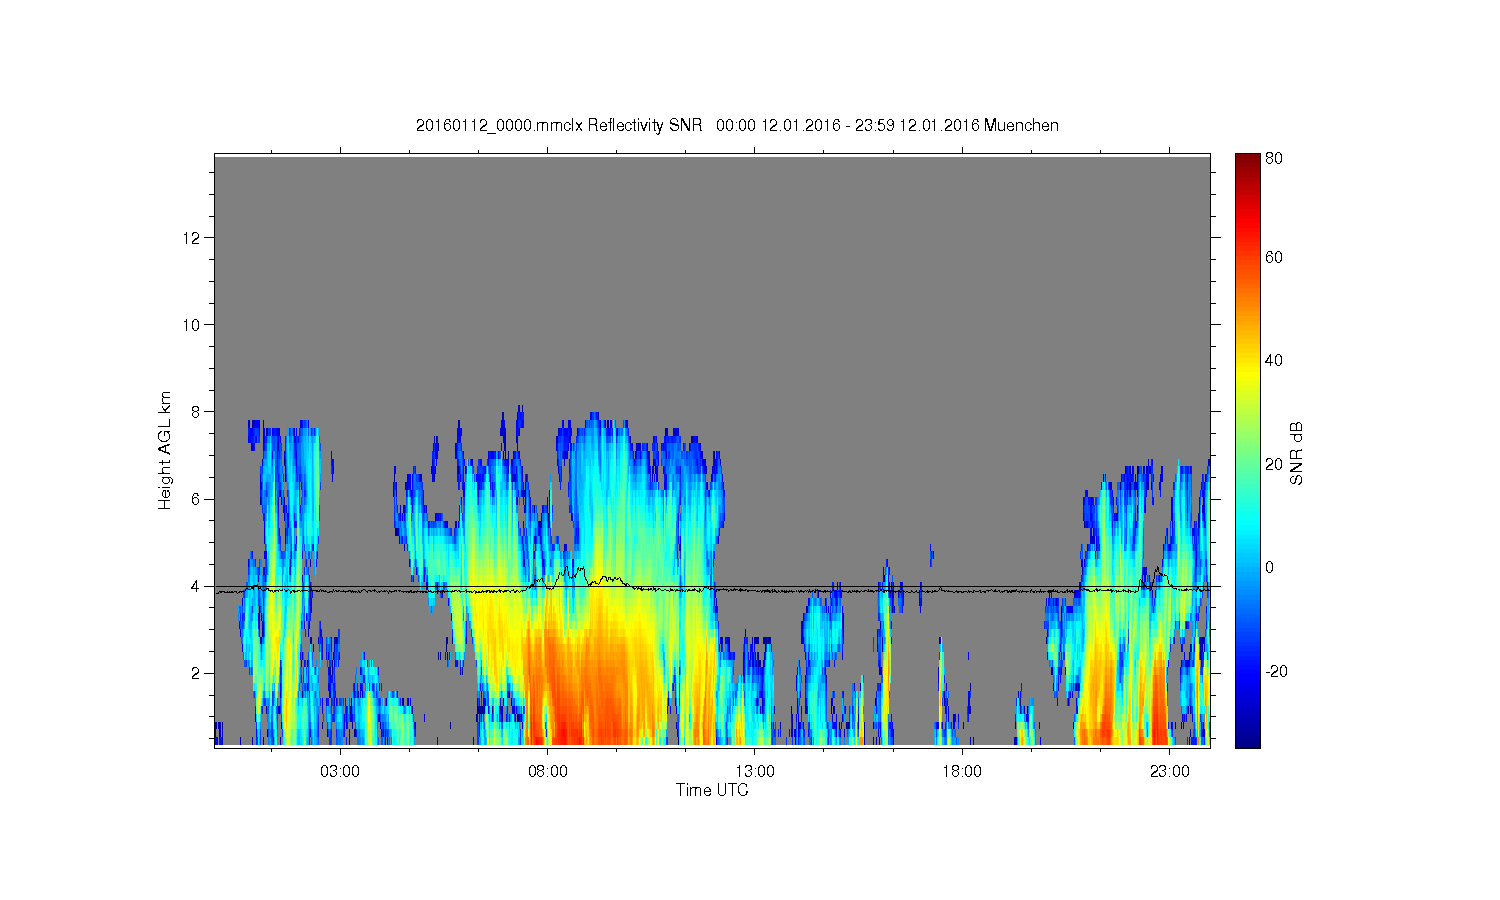Viewport: 1500px width, 900px height.
Task: Click the height axis tick label "4"
Action: [197, 586]
